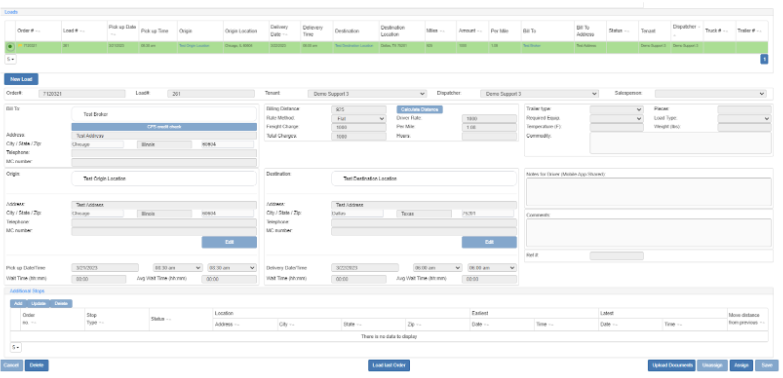Screen dimensions: 783x378
Task: Click the Cancel button
Action: point(12,366)
